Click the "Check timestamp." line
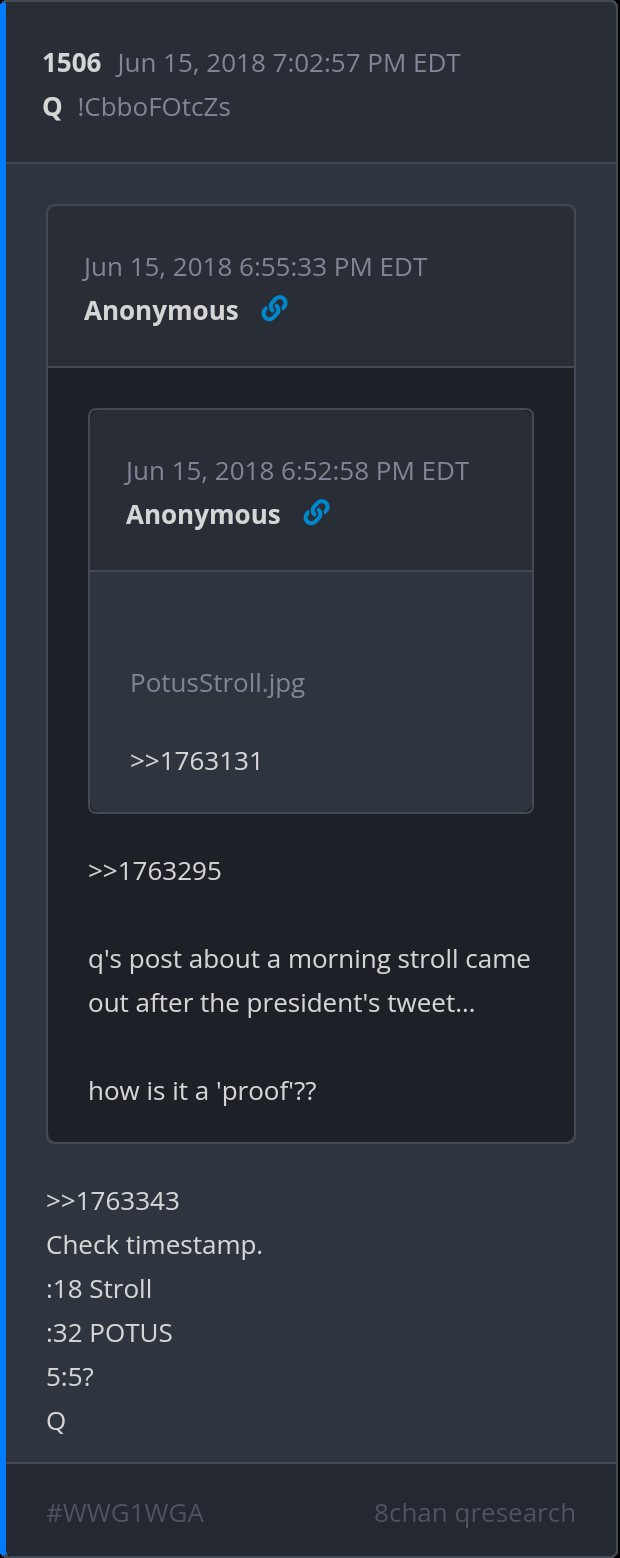The image size is (620, 1558). (154, 1246)
